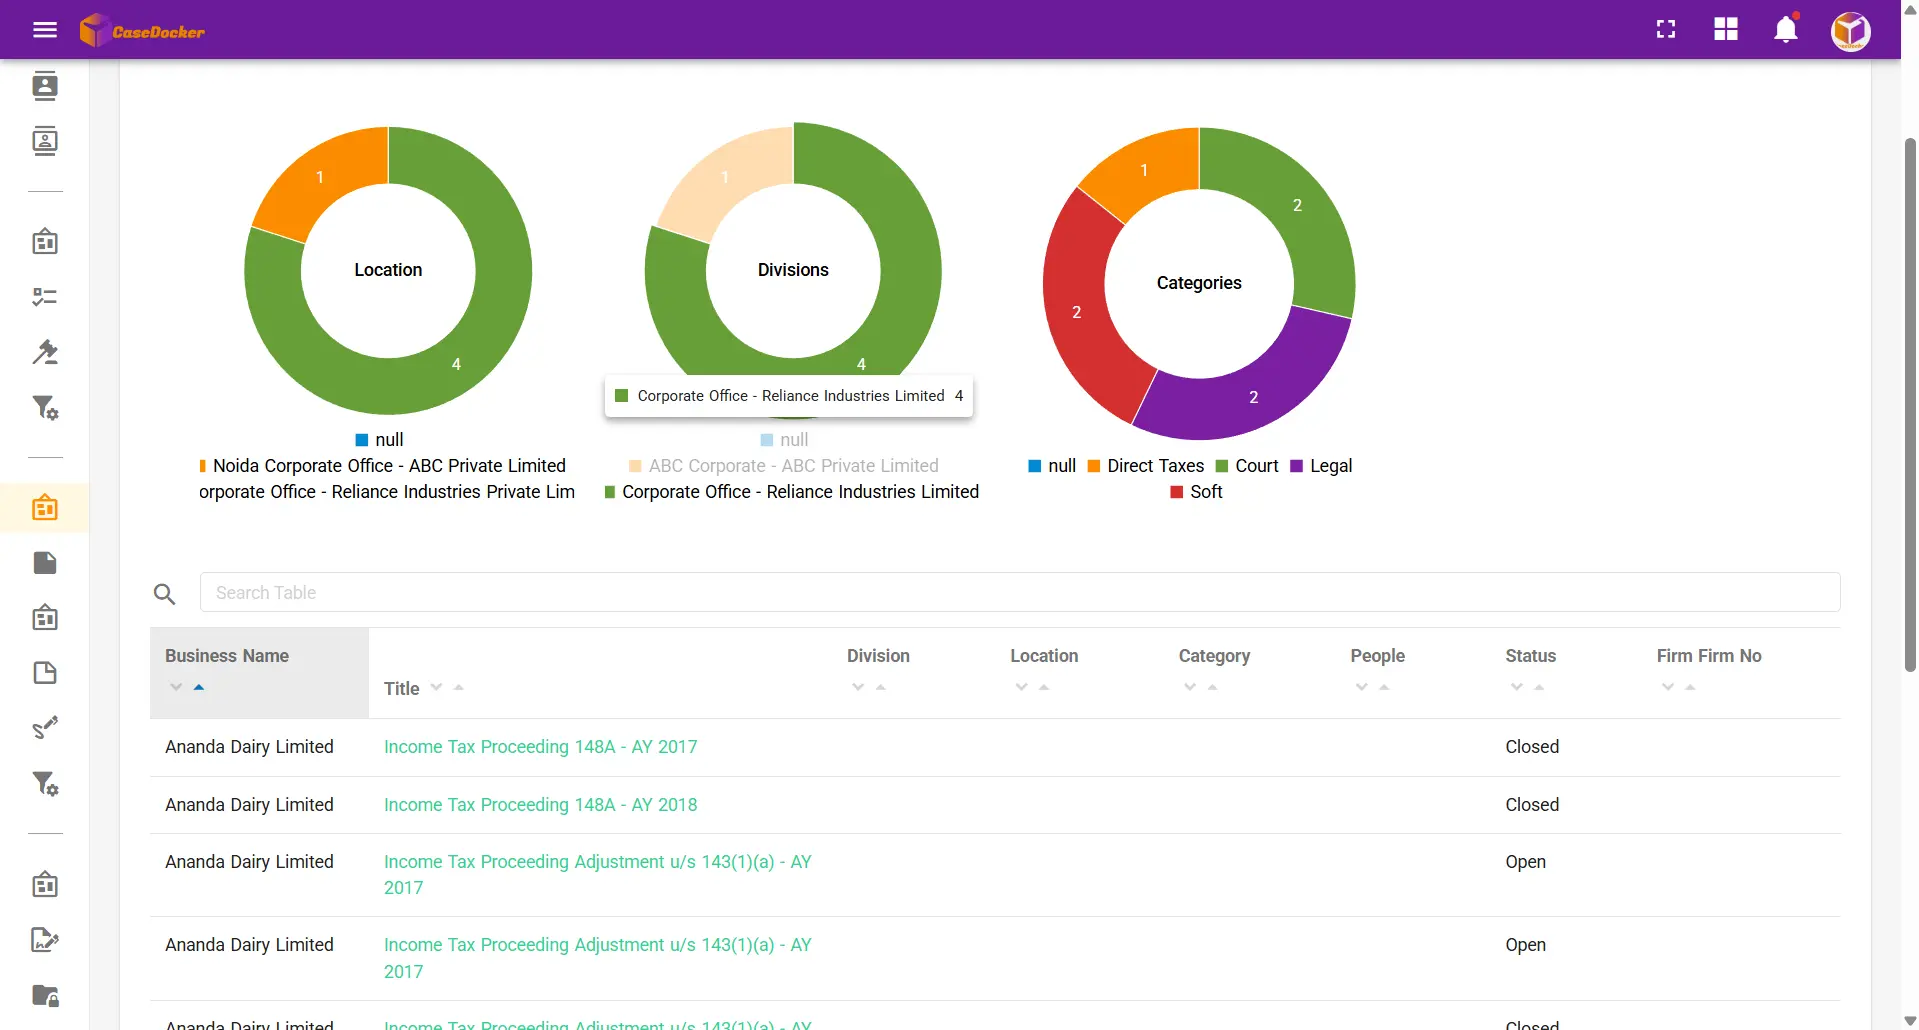The image size is (1919, 1030).
Task: Click the Firm Firm No column header
Action: coord(1709,656)
